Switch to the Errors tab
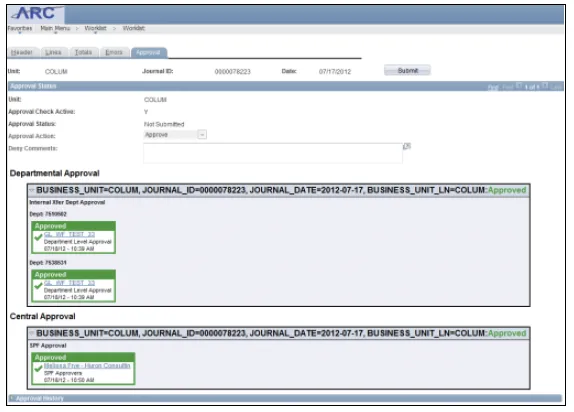Screen dimensions: 574x412 (114, 52)
